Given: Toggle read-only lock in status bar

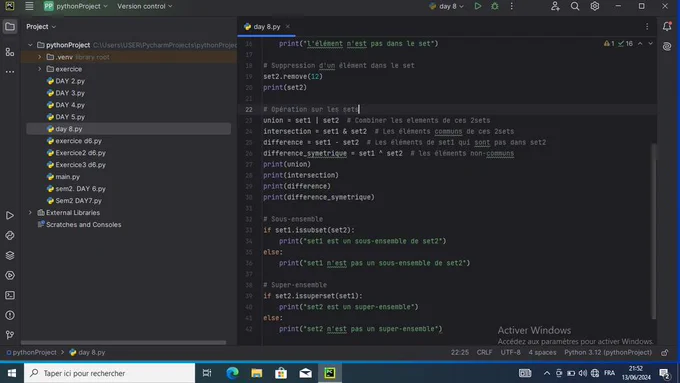Looking at the screenshot, I should (664, 353).
